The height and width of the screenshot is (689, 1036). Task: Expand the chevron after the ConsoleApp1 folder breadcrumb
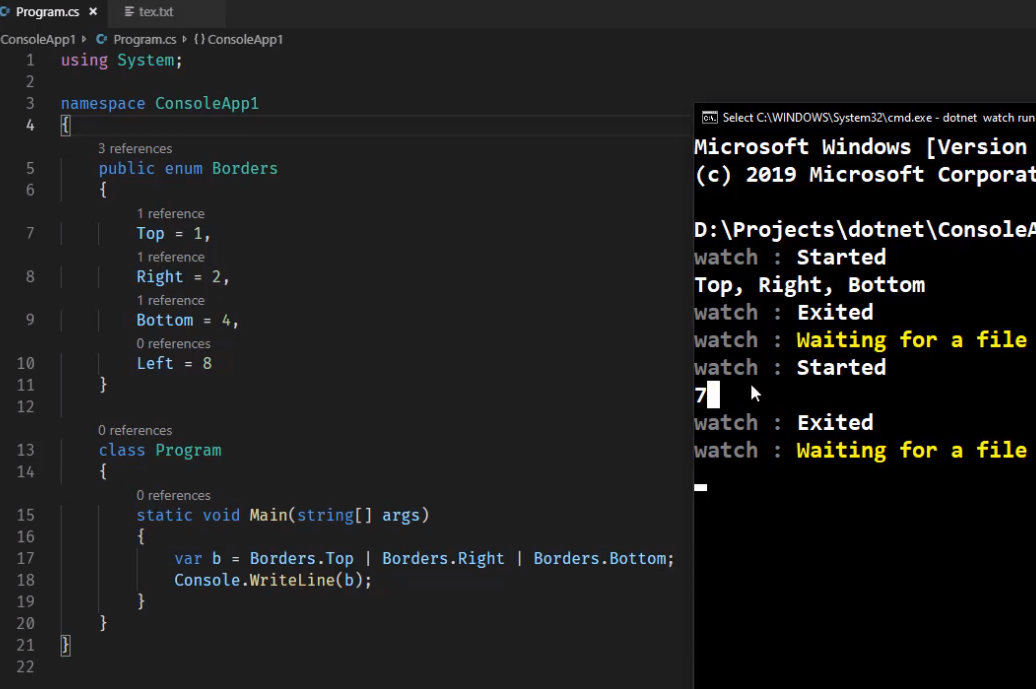pyautogui.click(x=84, y=39)
